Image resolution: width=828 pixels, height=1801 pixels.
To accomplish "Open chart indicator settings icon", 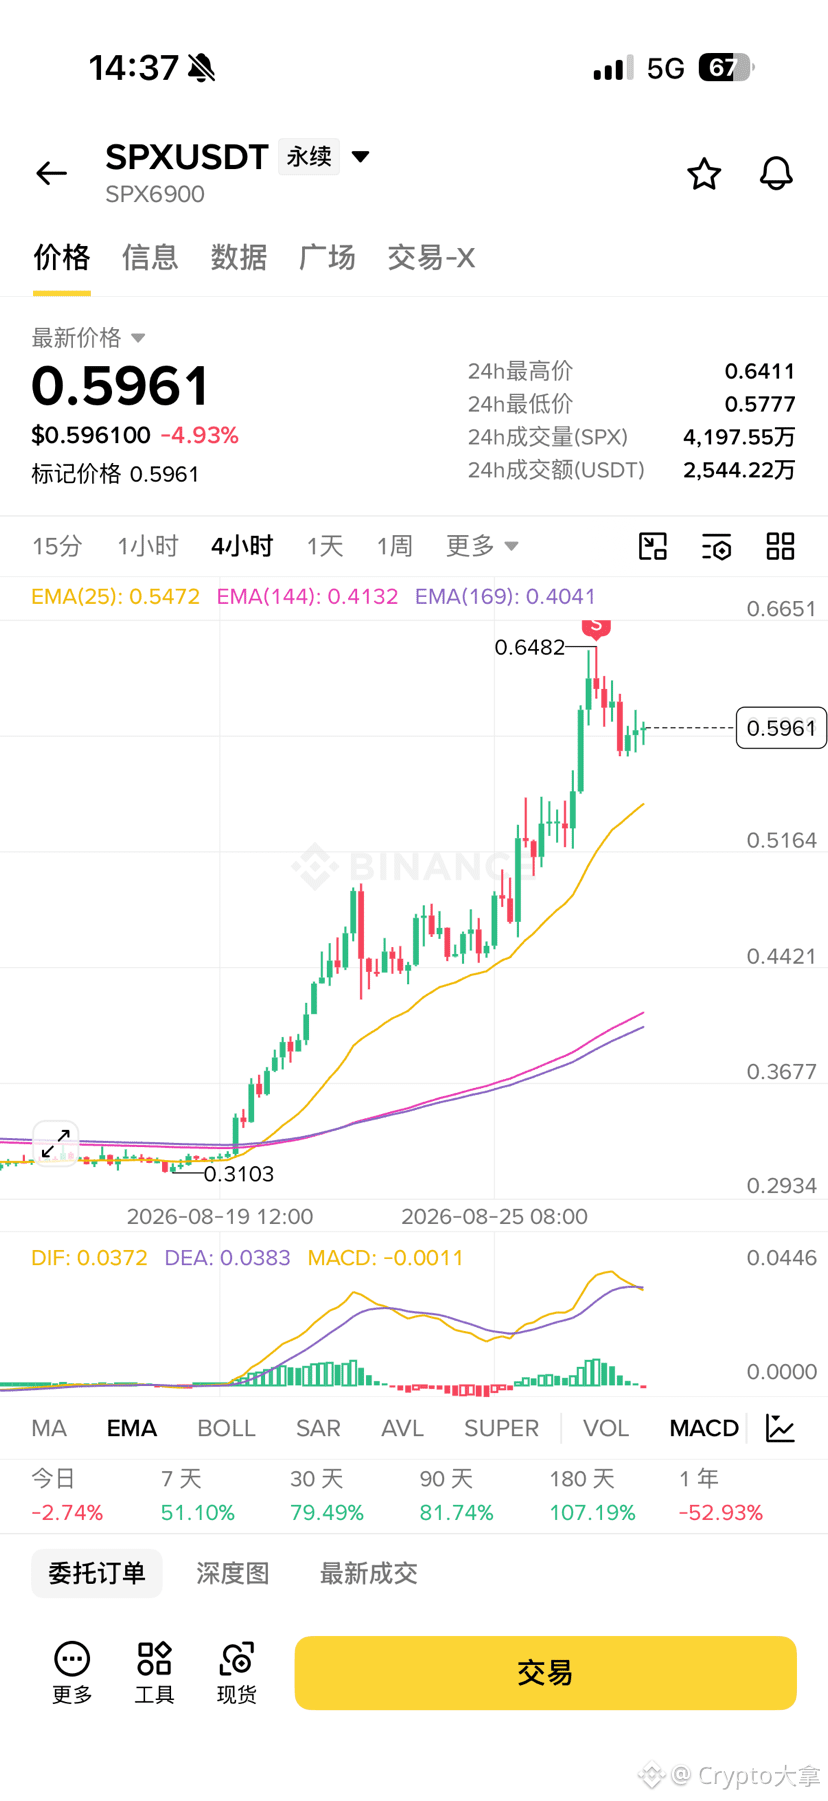I will (x=717, y=546).
